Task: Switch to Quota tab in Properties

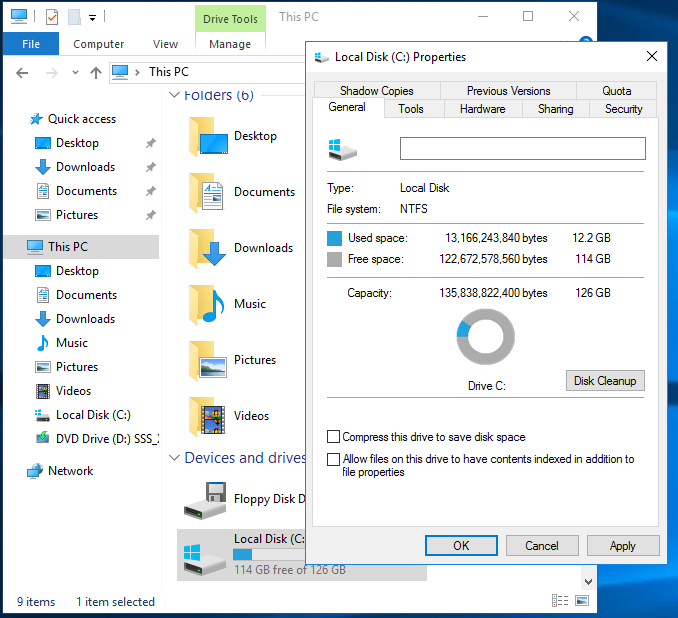Action: pyautogui.click(x=617, y=91)
